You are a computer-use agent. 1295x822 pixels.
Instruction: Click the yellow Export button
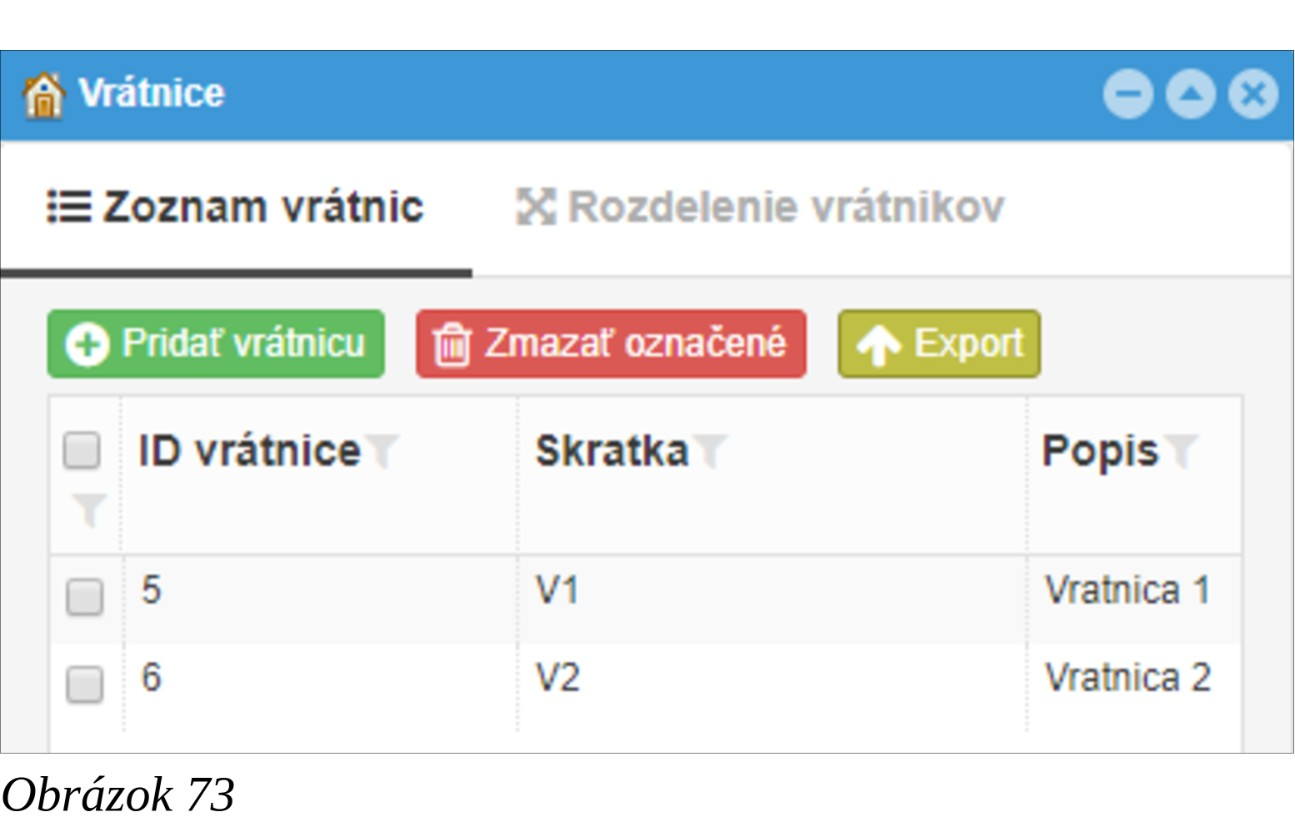coord(939,344)
